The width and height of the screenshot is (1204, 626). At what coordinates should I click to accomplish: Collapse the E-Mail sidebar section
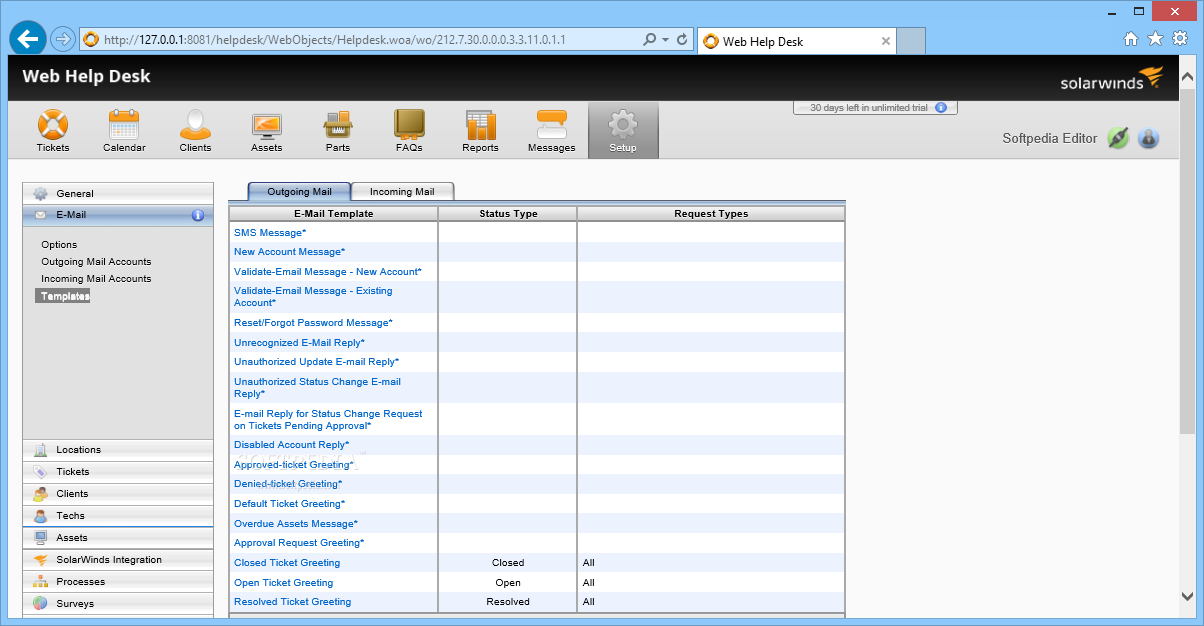[x=118, y=215]
